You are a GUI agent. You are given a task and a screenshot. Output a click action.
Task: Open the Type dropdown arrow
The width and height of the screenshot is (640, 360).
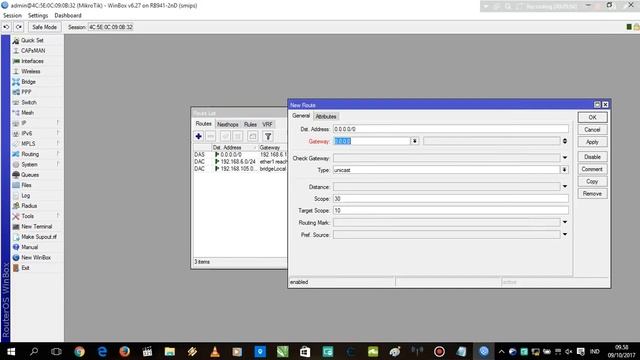tap(564, 169)
